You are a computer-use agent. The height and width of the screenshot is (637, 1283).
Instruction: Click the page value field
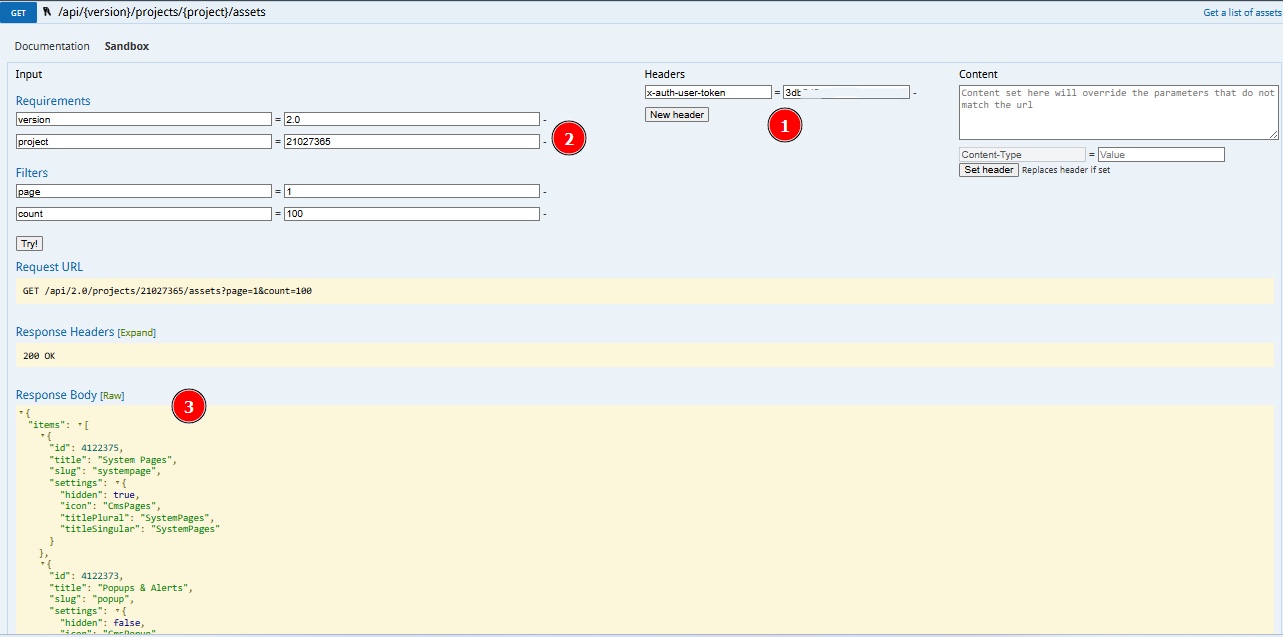[412, 191]
